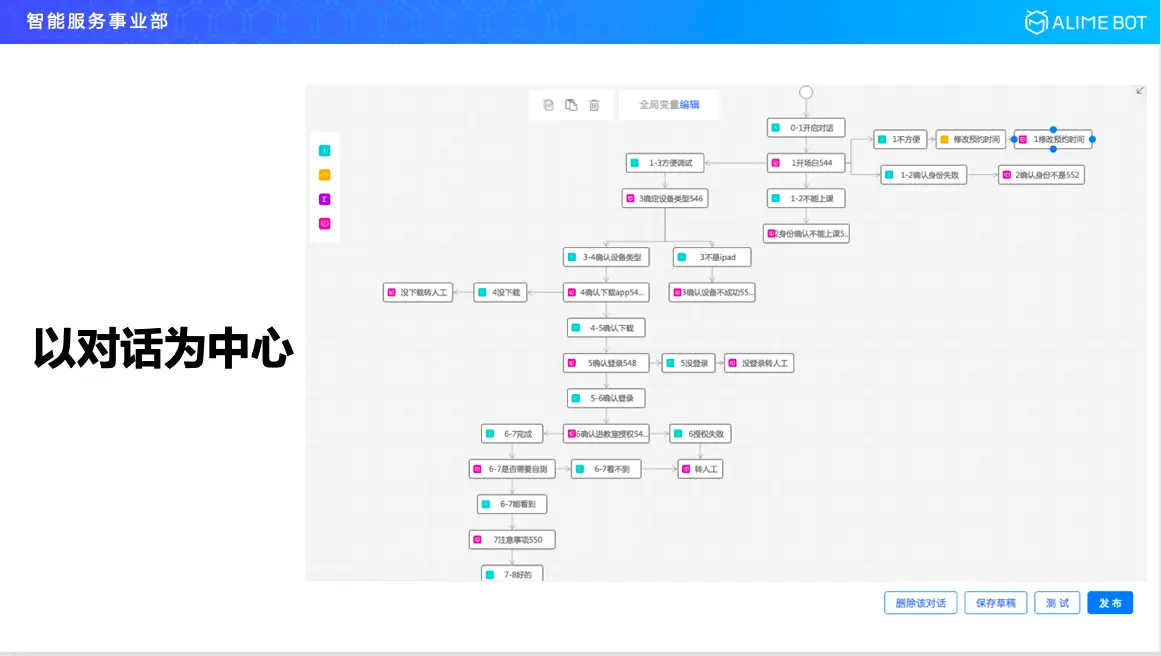
Task: Click the right blue anchor dot of the 1修改预约时间 node
Action: (x=1092, y=139)
